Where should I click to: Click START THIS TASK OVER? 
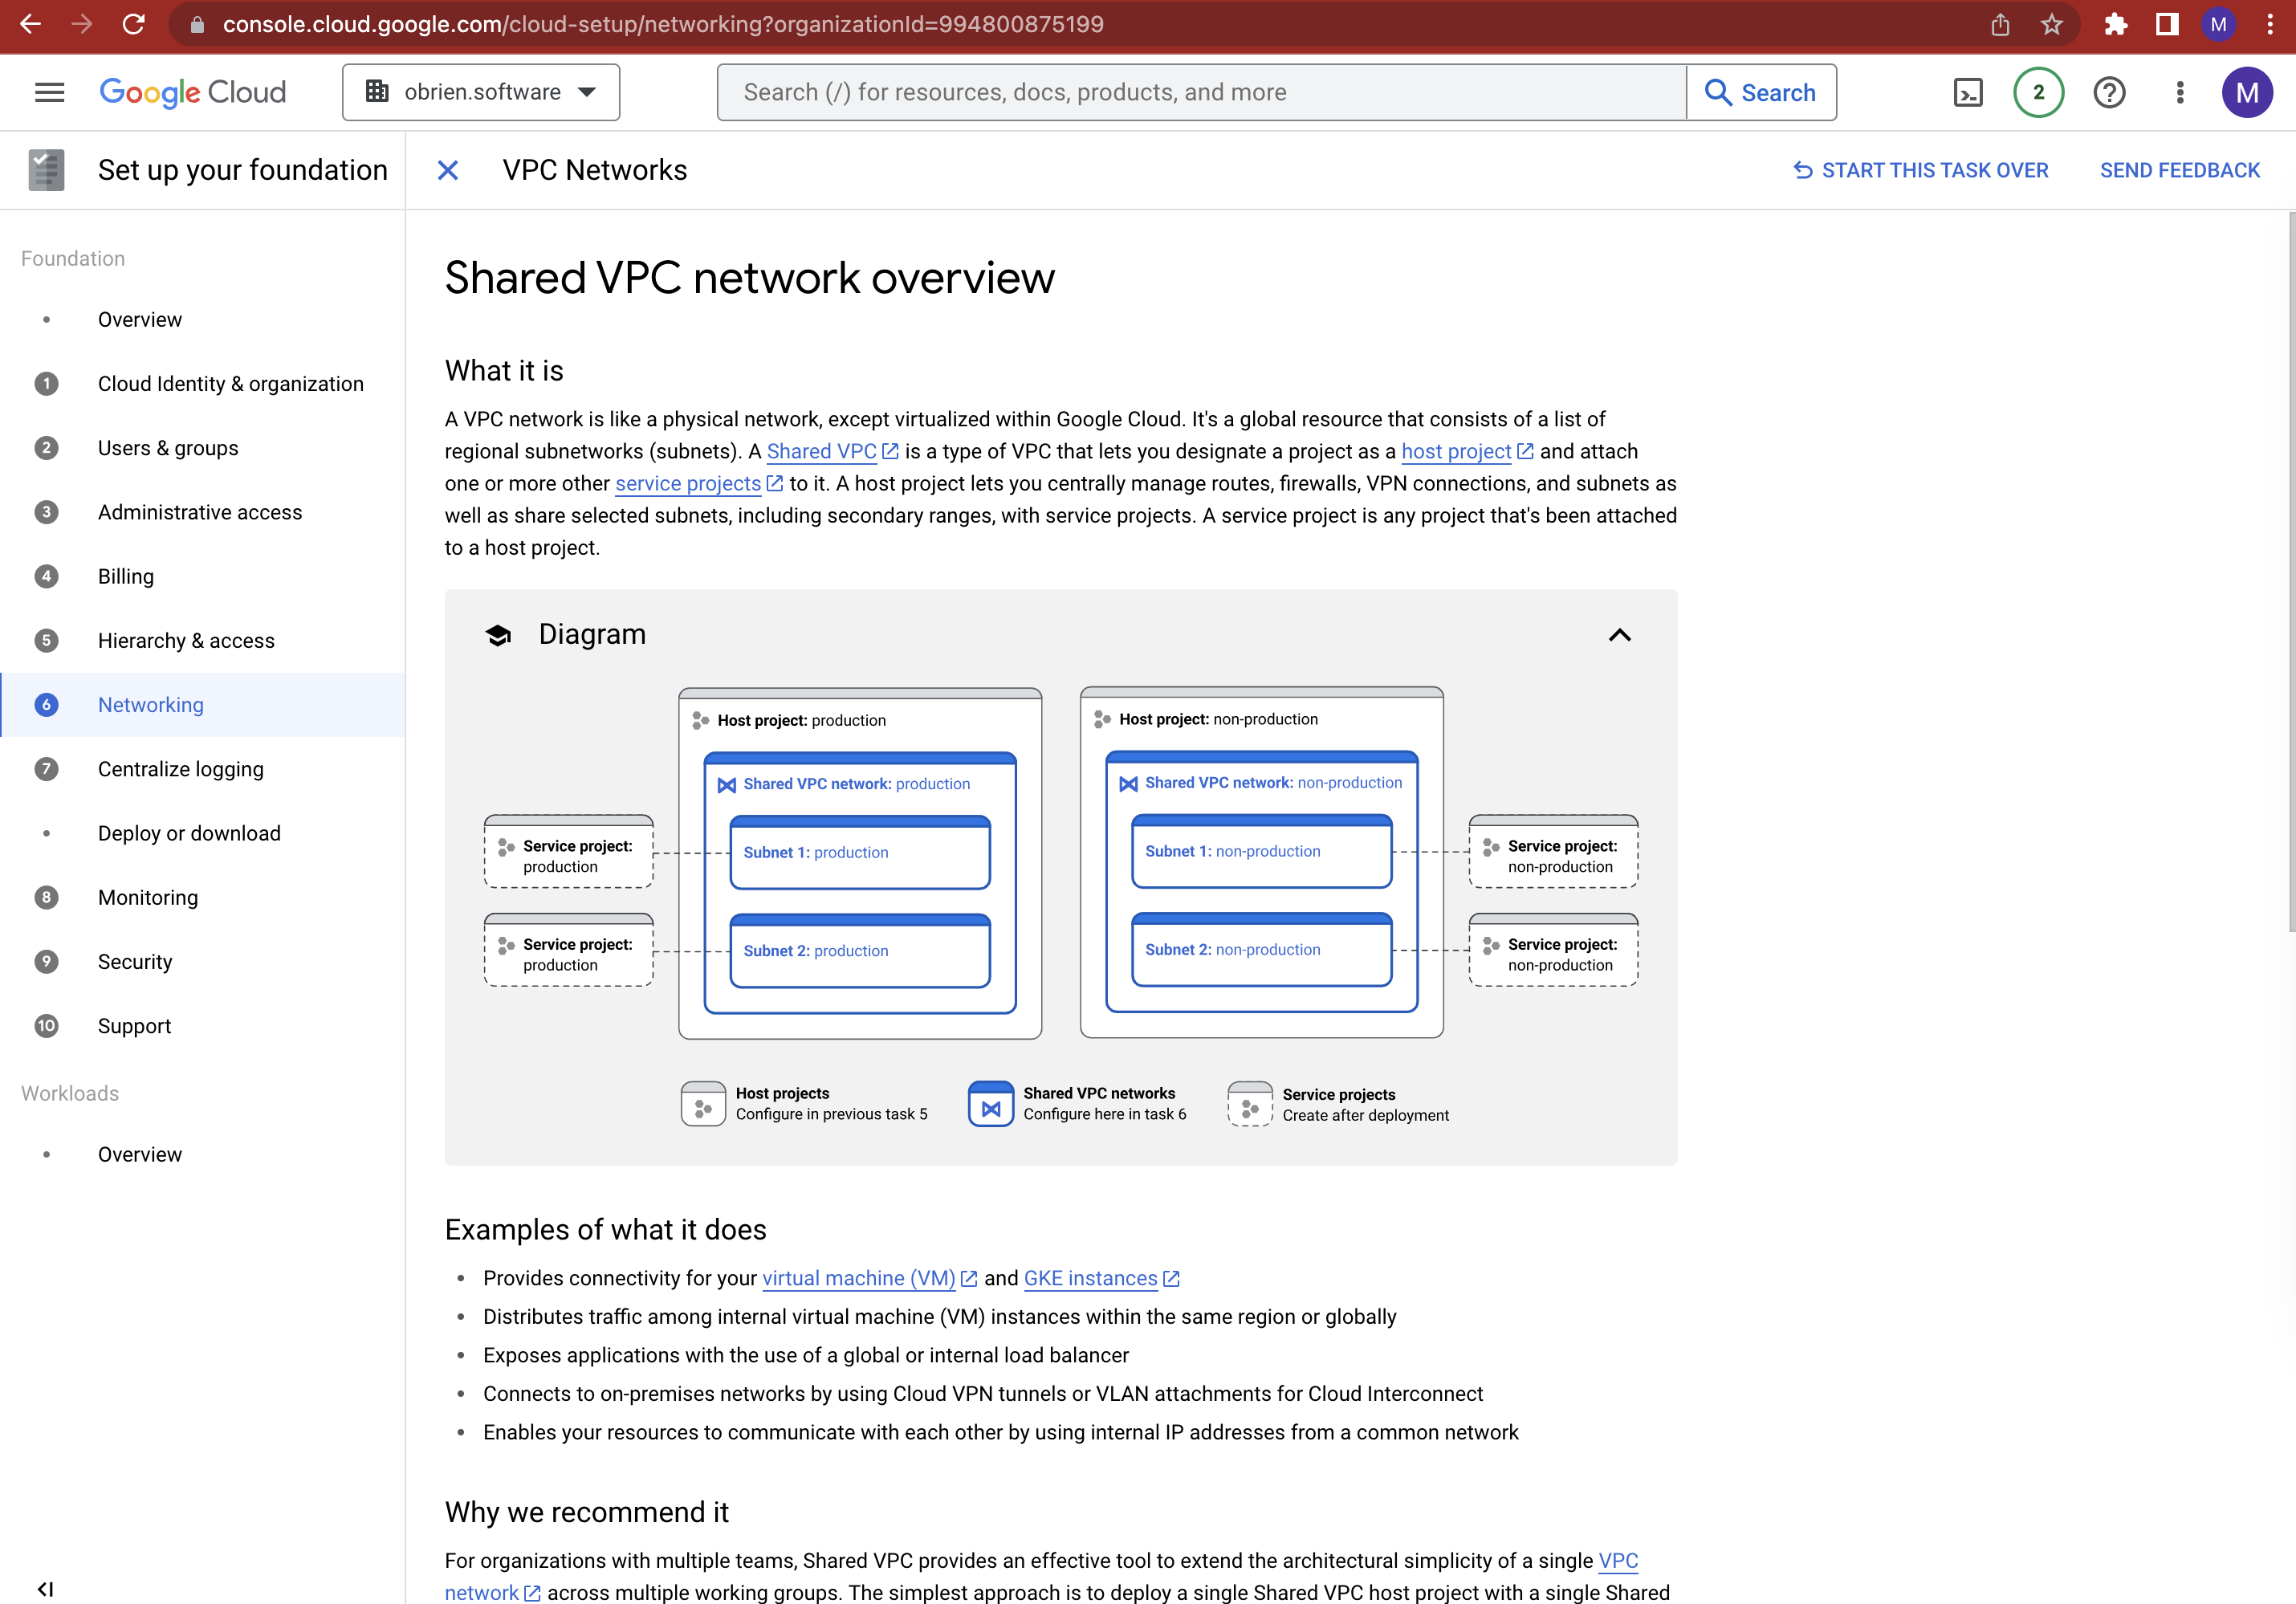[x=1920, y=169]
